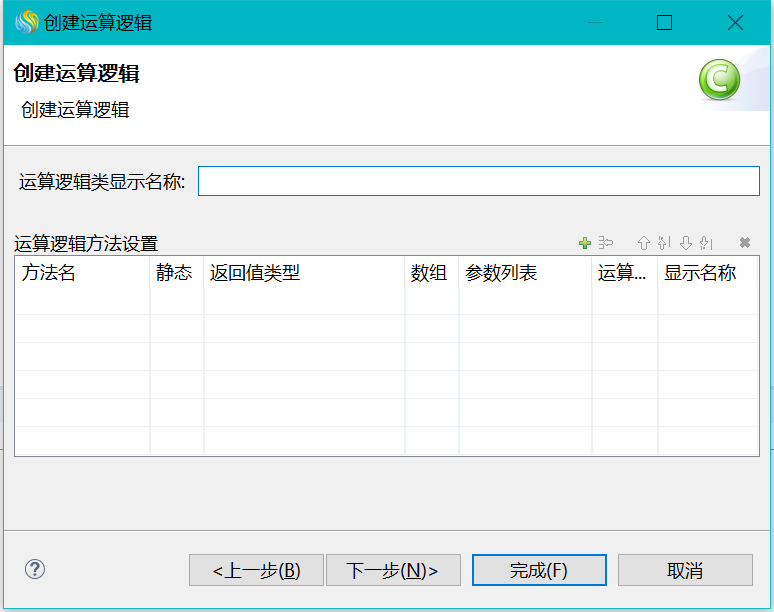The height and width of the screenshot is (612, 774).
Task: Click the move up arrow icon
Action: click(x=644, y=243)
